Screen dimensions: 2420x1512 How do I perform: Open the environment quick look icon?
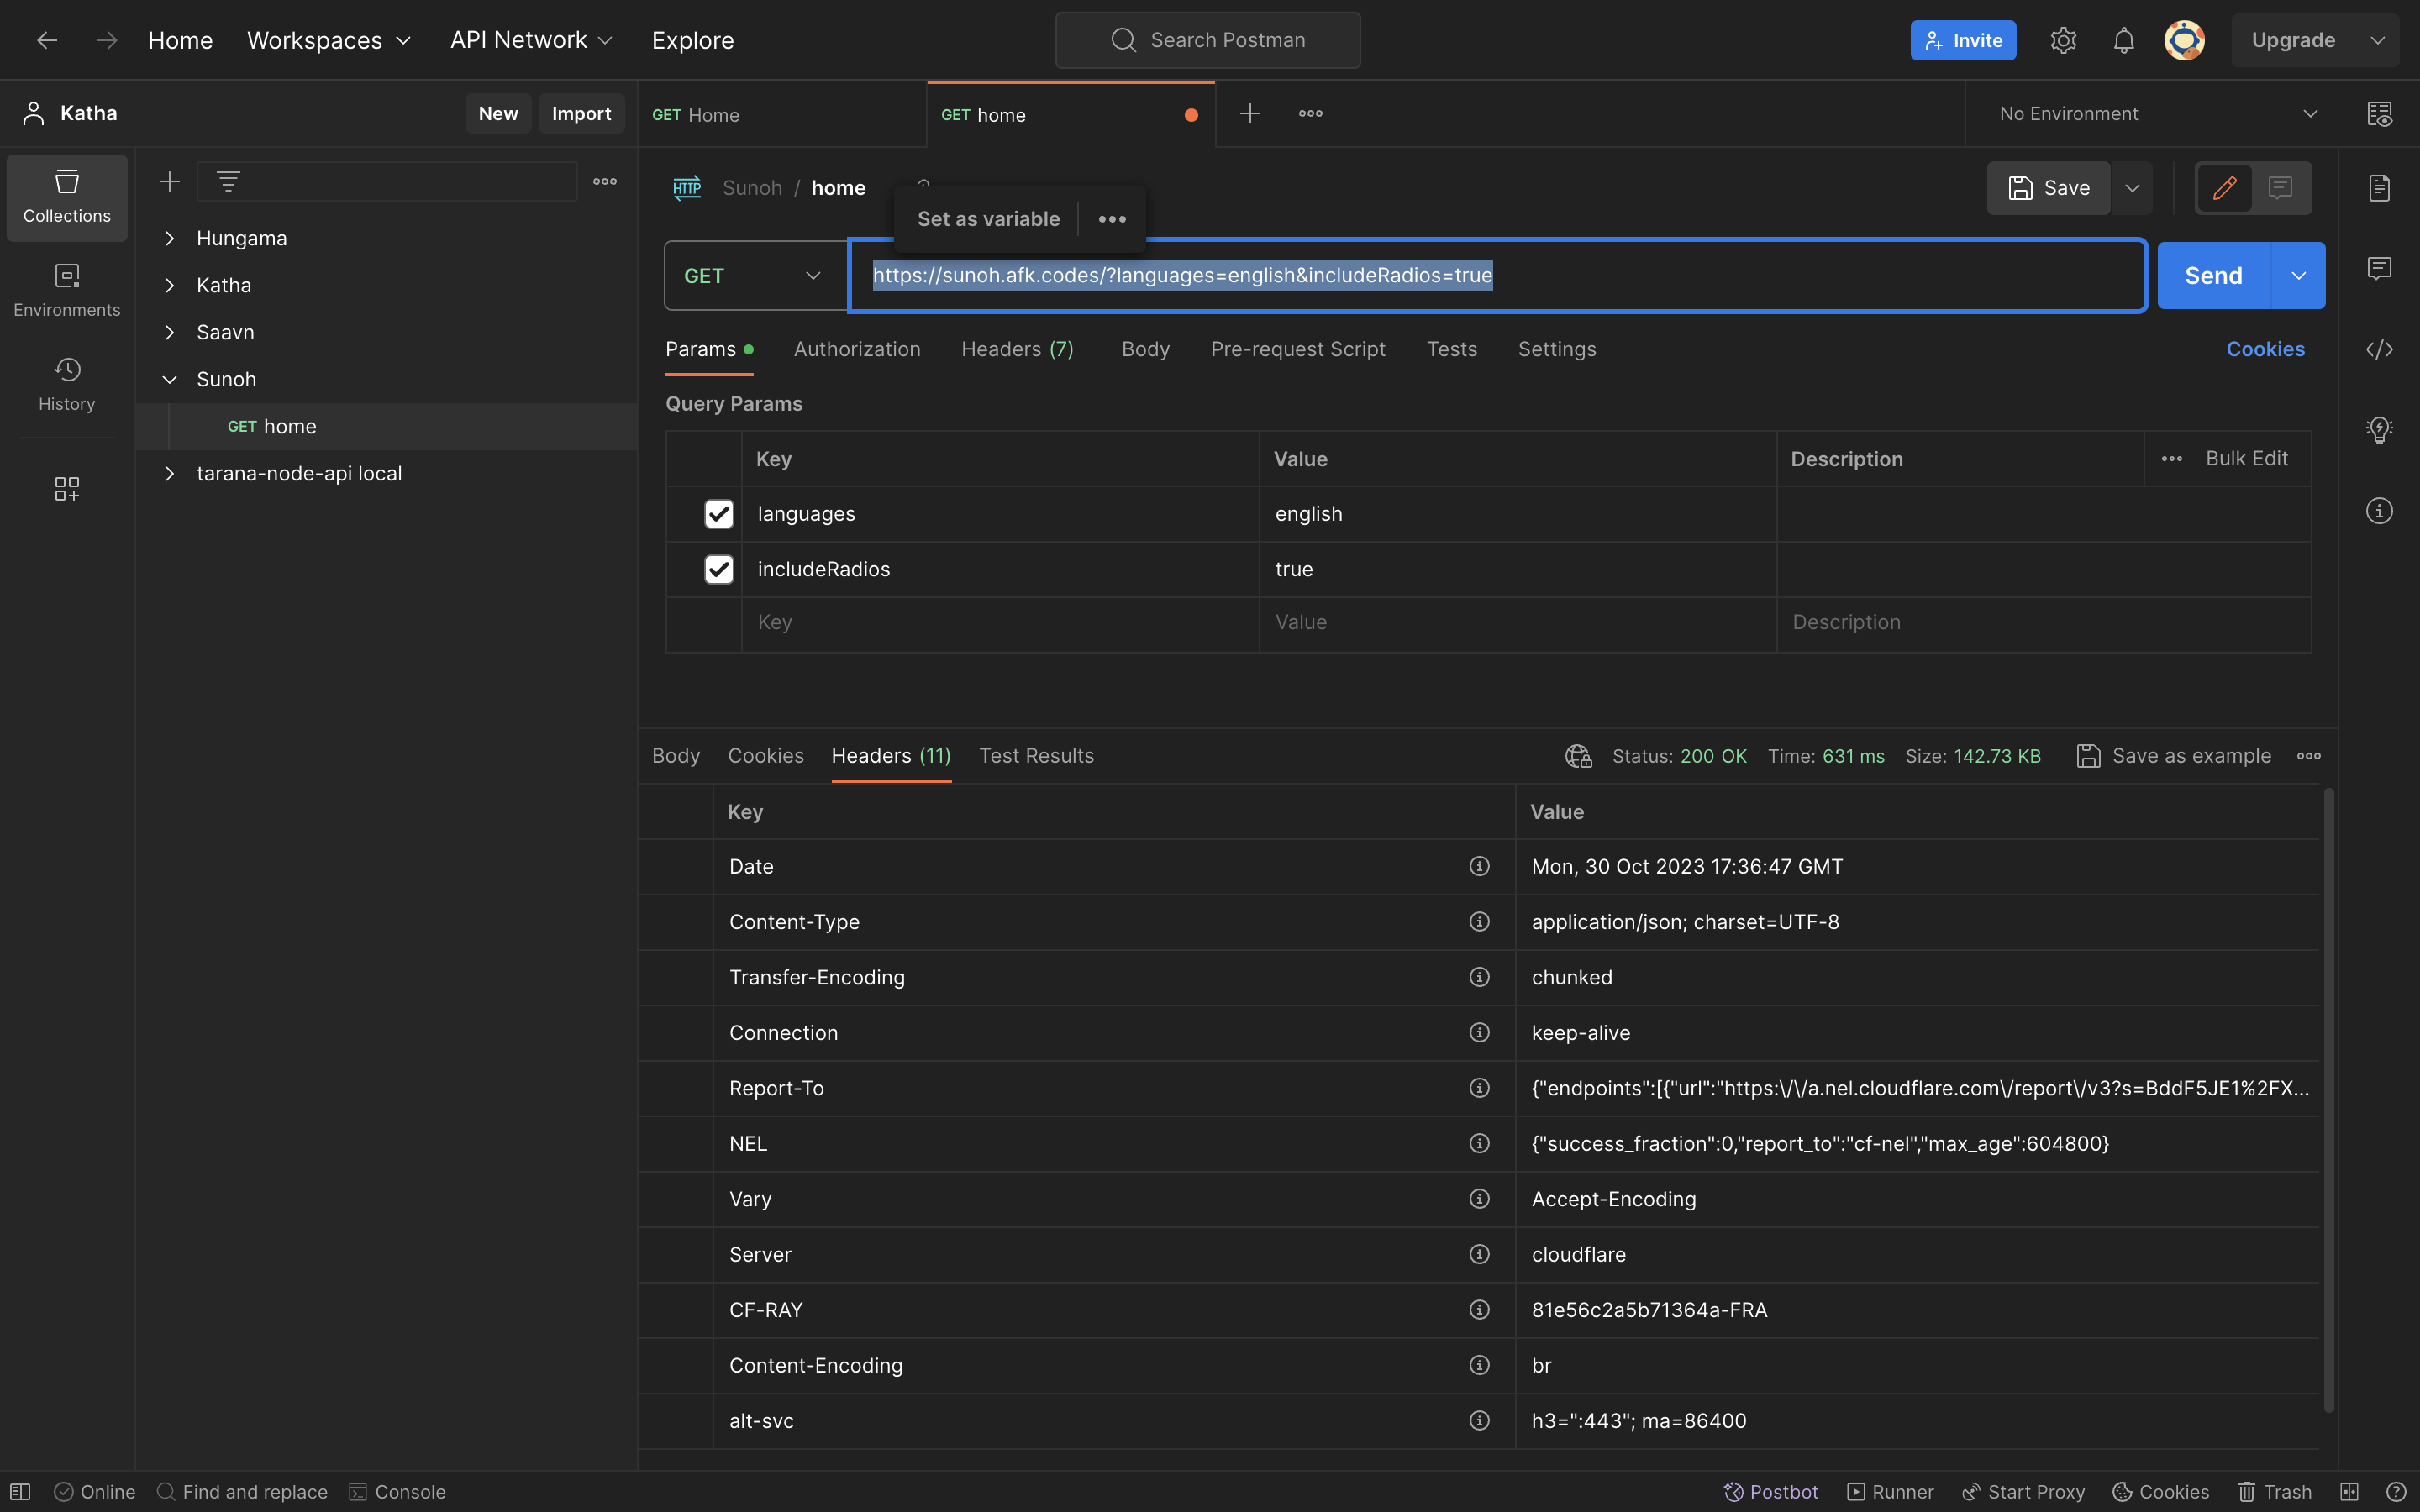[x=2379, y=113]
